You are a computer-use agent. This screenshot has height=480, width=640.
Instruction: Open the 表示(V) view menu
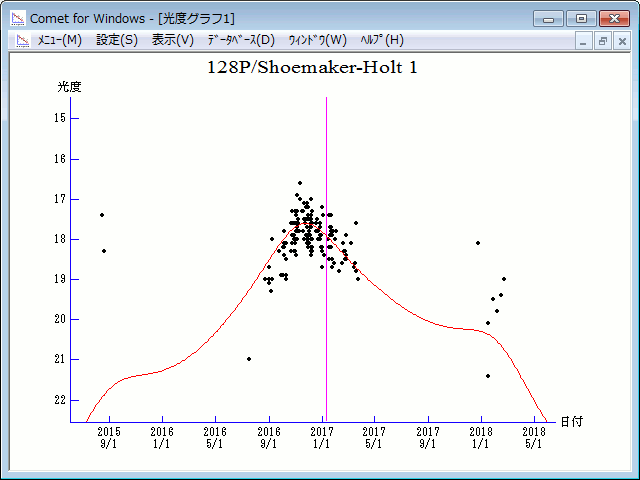(173, 40)
